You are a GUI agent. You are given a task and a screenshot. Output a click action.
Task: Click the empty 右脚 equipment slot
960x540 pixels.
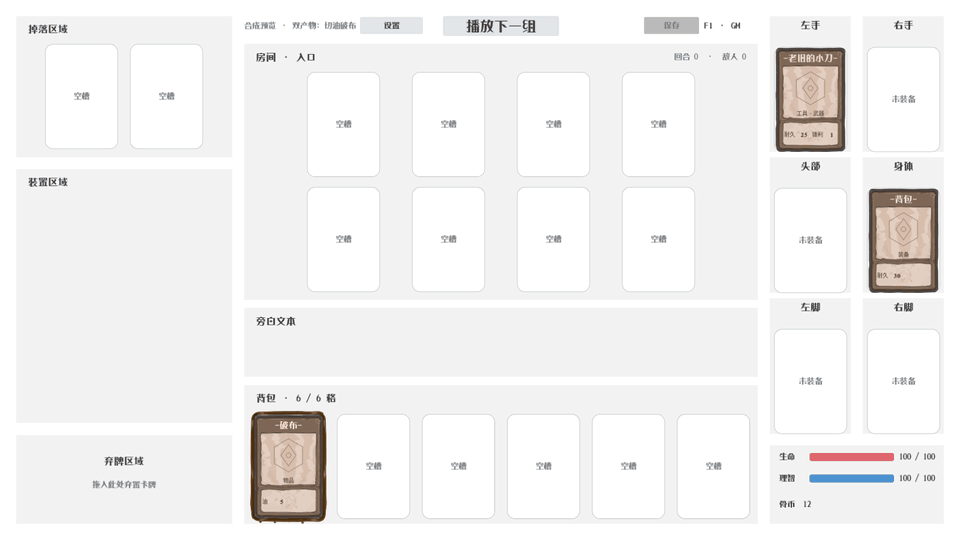903,381
